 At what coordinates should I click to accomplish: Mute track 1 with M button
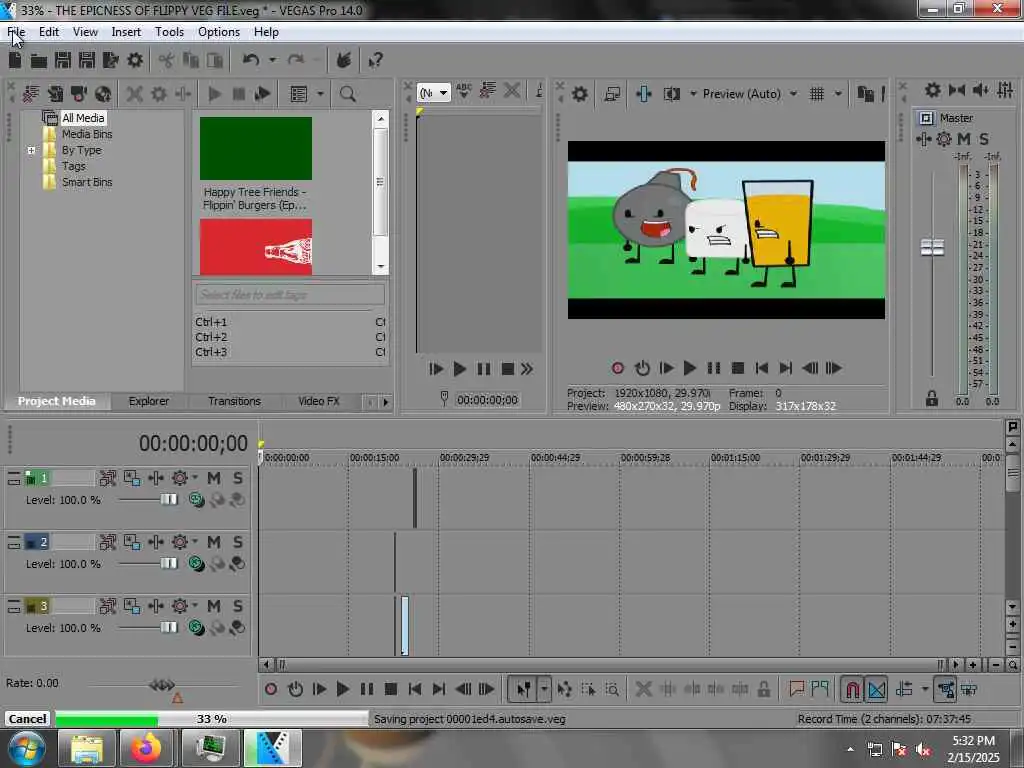[x=214, y=478]
